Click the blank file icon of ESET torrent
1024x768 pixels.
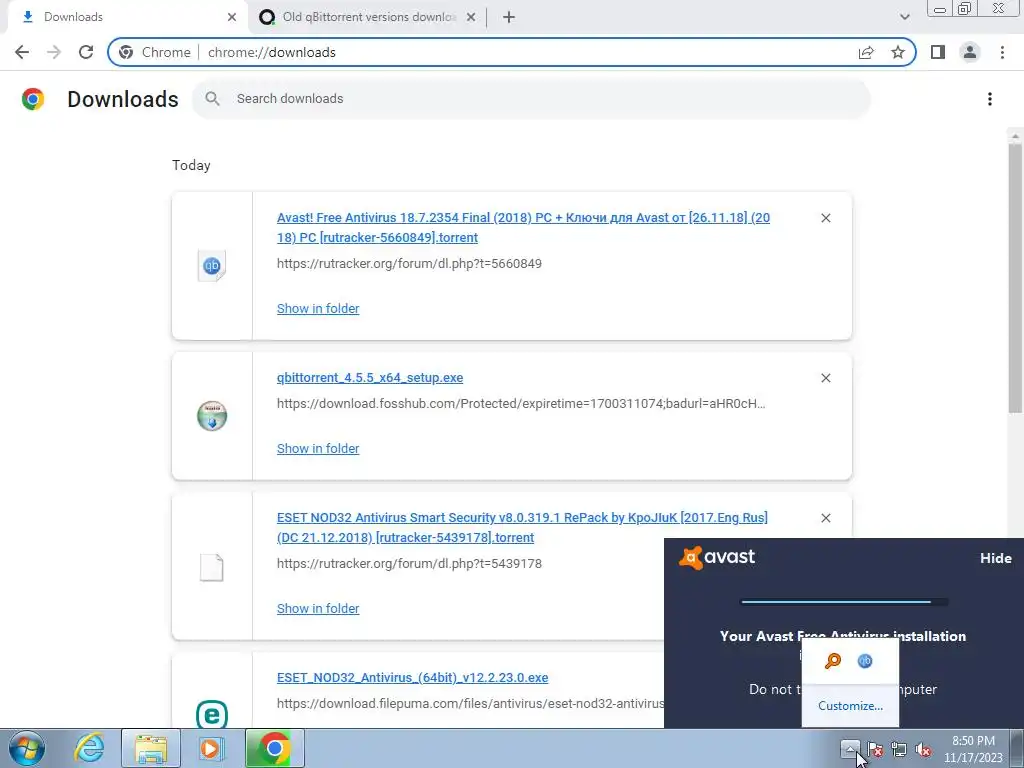[212, 568]
